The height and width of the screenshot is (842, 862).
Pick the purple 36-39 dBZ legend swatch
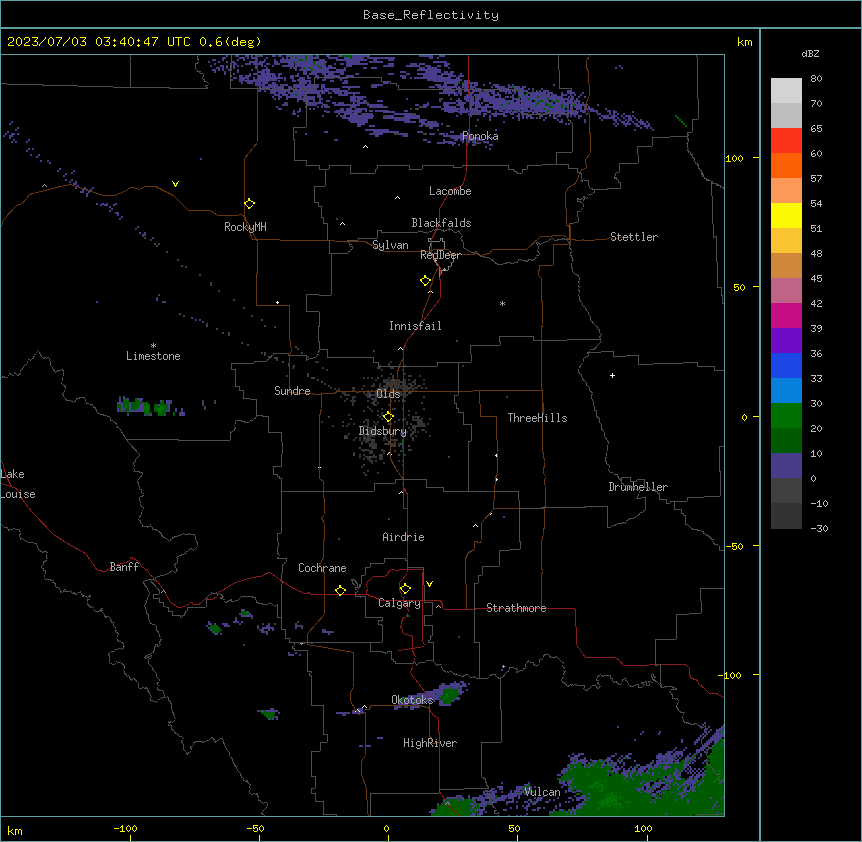(786, 341)
